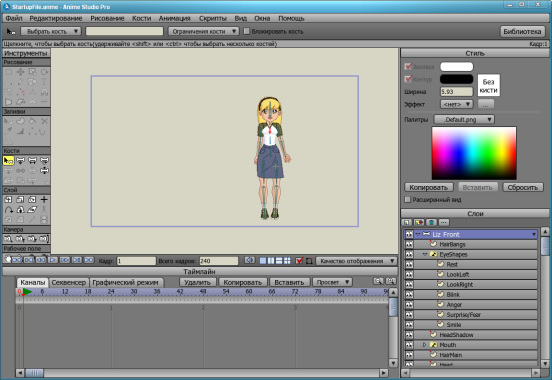This screenshot has height=380, width=552.
Task: Collapse the EyeShapes layer group
Action: (x=425, y=254)
